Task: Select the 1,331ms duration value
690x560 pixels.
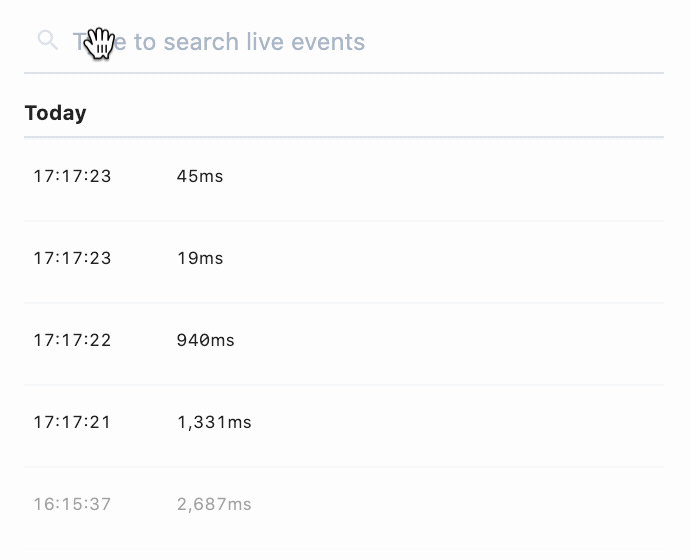Action: coord(214,423)
